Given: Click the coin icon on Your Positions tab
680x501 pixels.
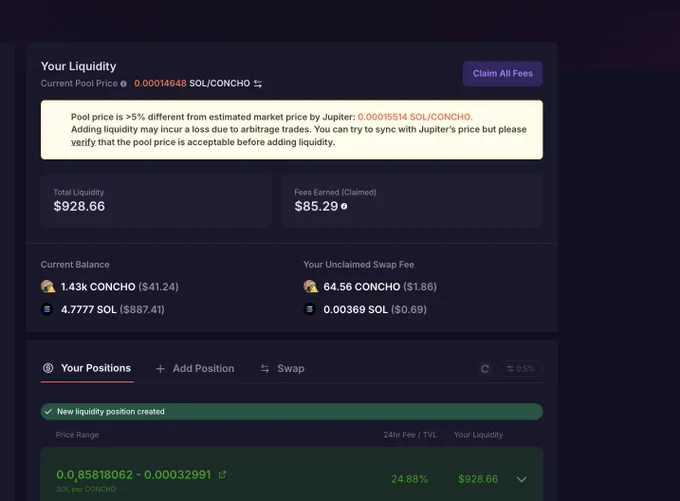Looking at the screenshot, I should pyautogui.click(x=48, y=368).
